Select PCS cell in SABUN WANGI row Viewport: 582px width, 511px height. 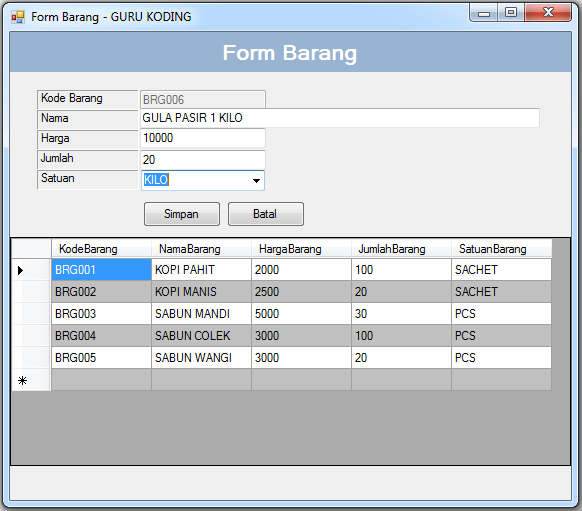tap(501, 357)
